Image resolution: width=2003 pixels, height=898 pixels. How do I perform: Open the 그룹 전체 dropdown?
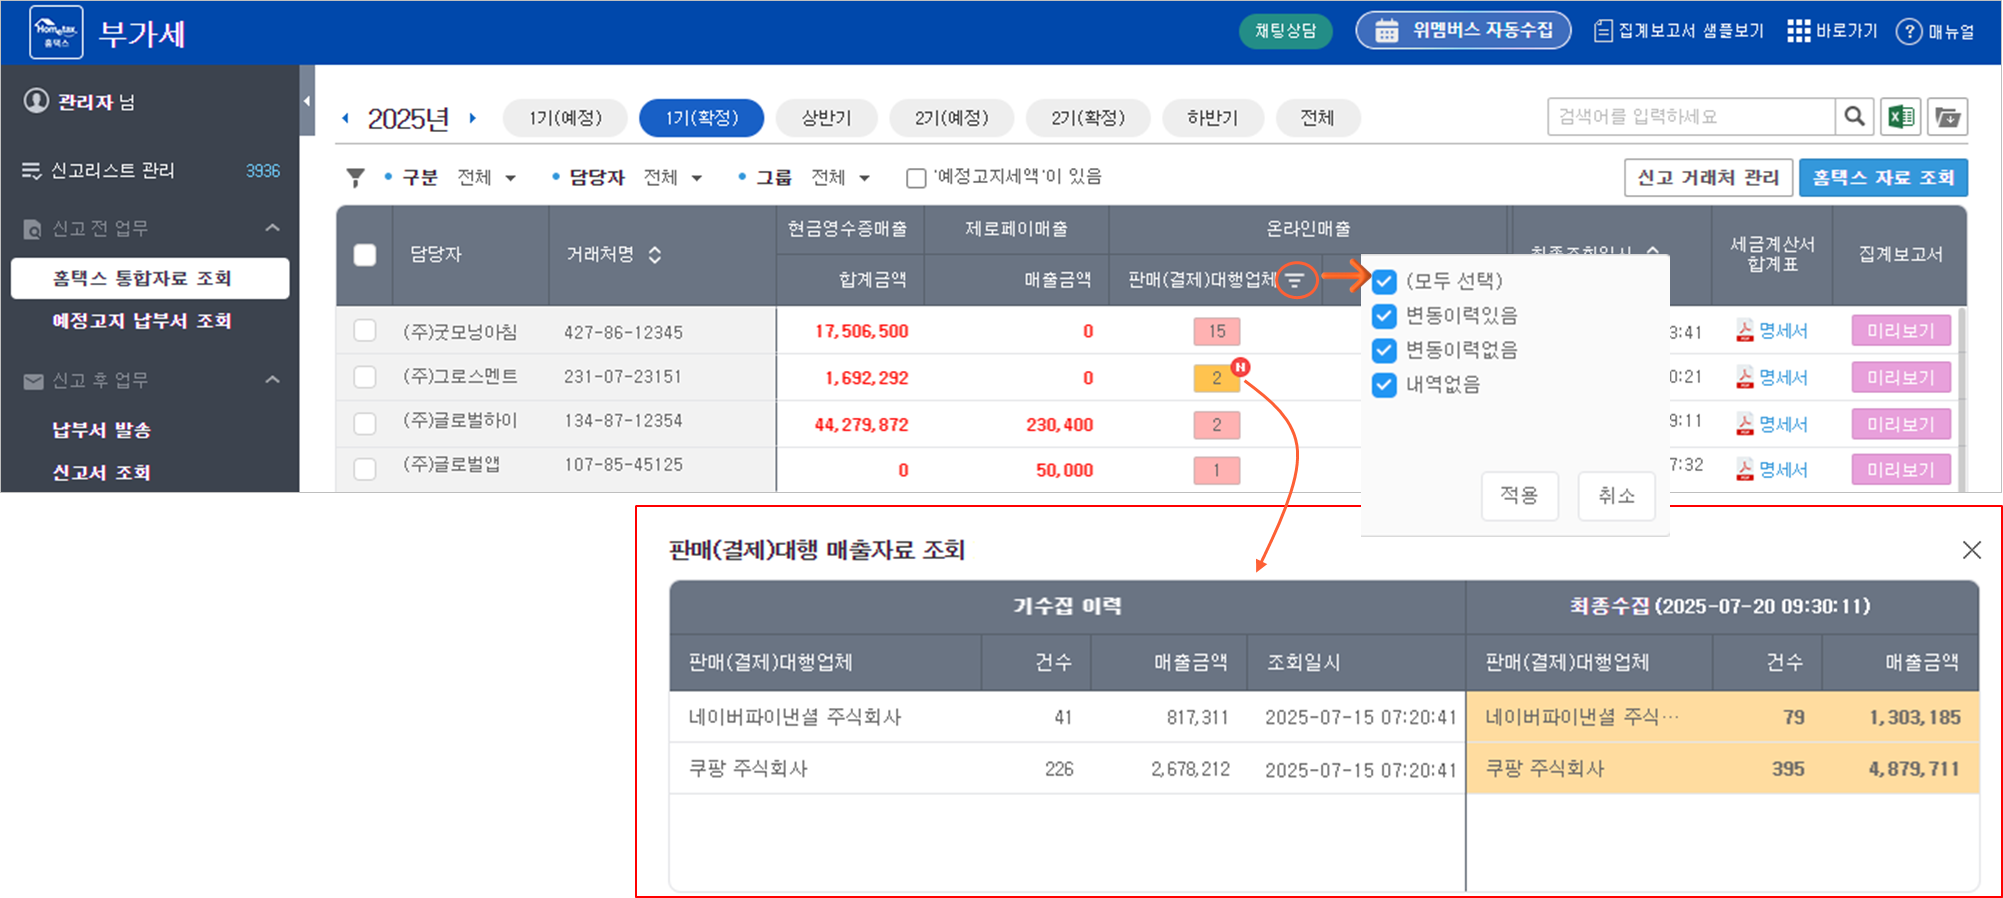(841, 178)
